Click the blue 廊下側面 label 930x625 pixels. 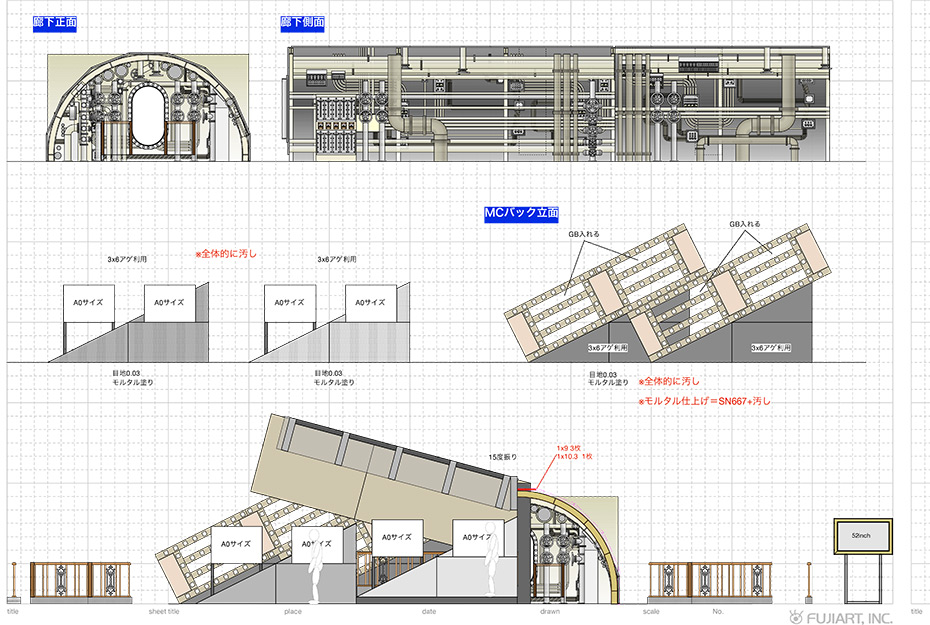303,22
